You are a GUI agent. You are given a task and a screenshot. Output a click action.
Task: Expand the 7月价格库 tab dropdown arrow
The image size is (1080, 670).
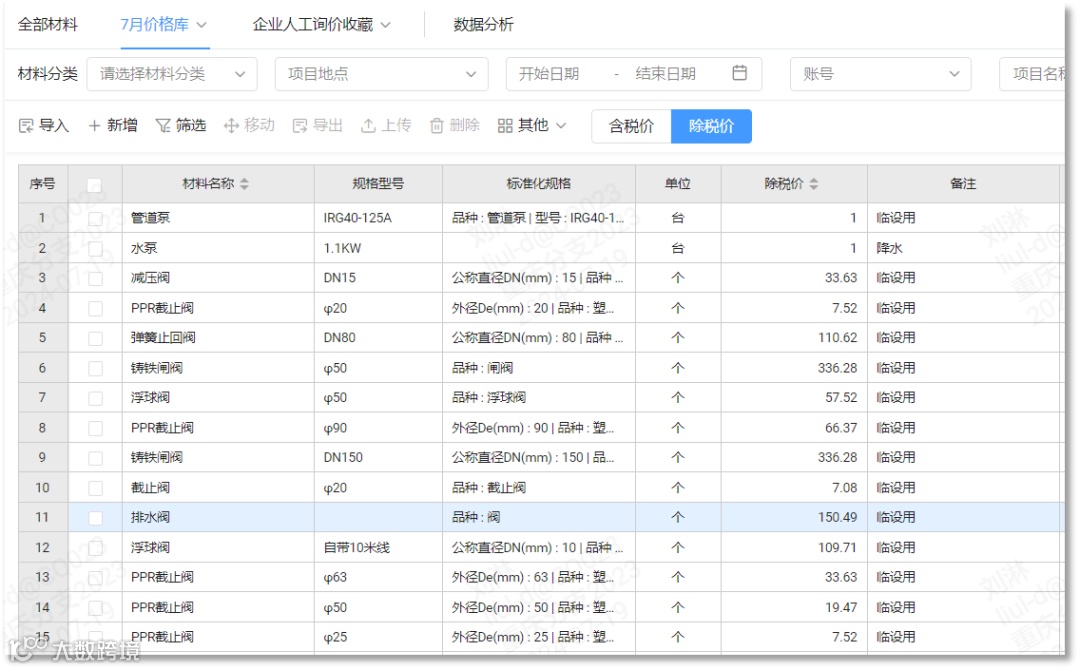[201, 25]
